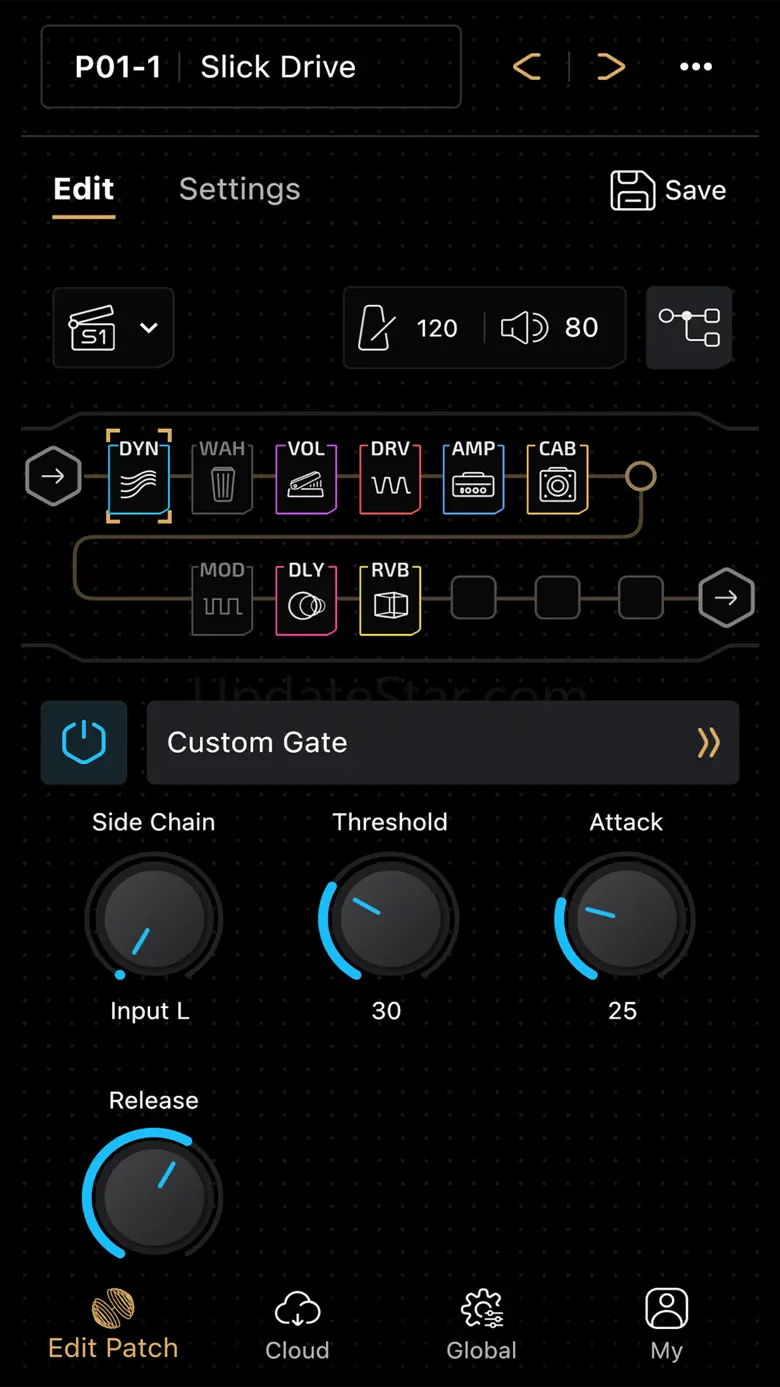Screen dimensions: 780x1387
Task: Toggle the MOD modulation block
Action: (x=222, y=598)
